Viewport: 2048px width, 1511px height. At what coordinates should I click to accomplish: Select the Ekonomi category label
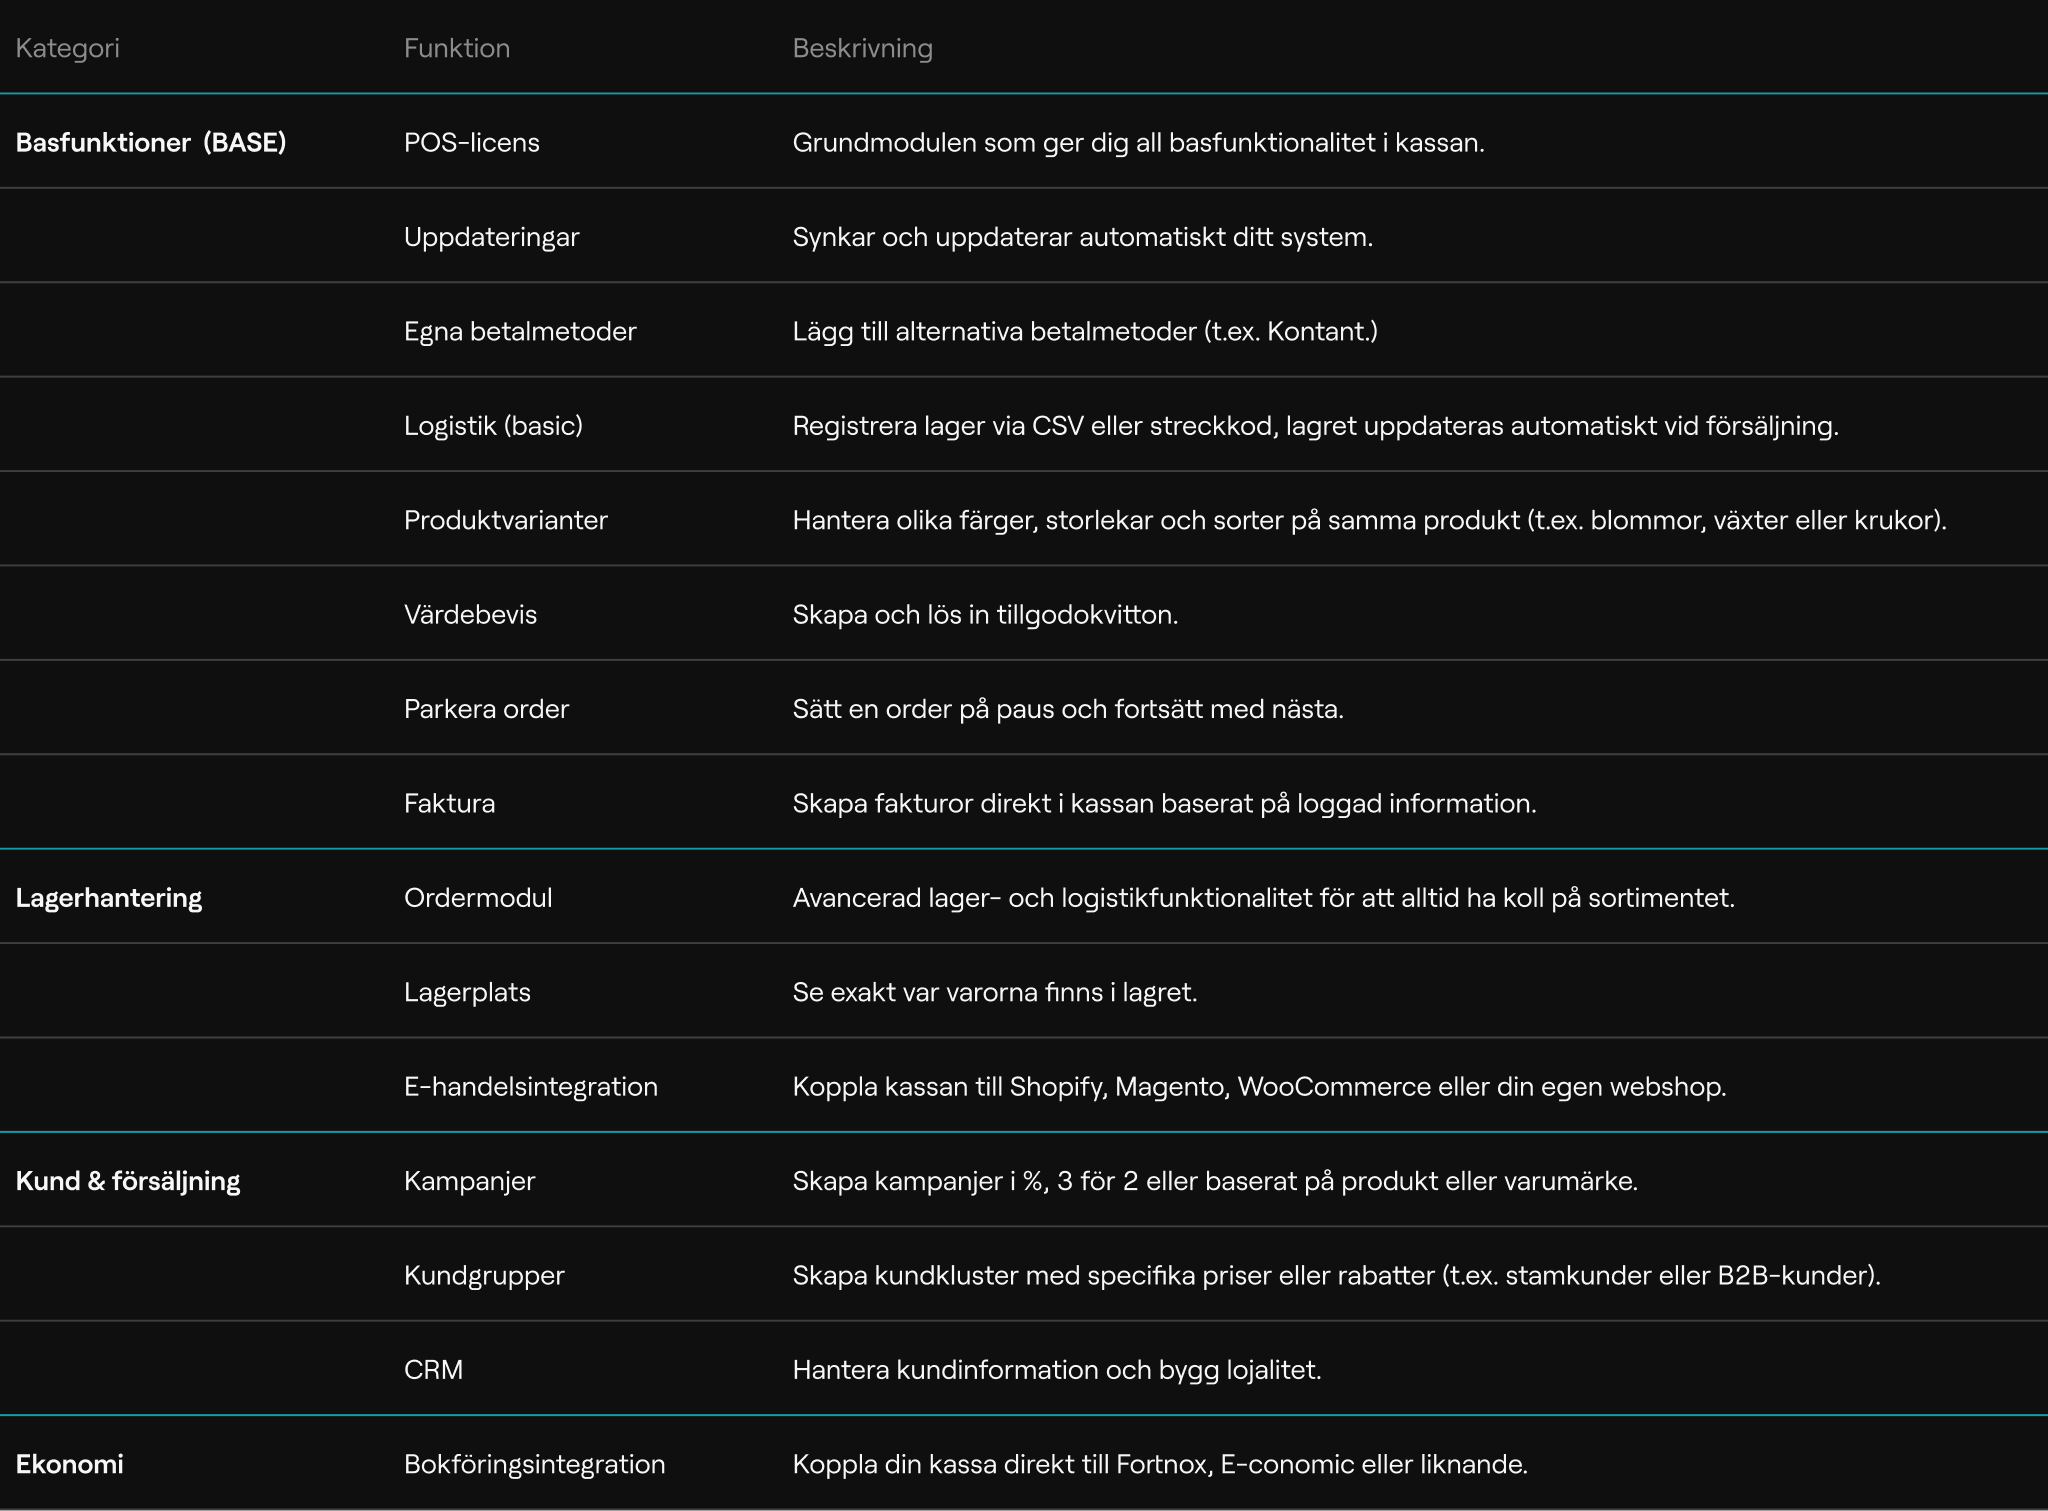click(70, 1463)
